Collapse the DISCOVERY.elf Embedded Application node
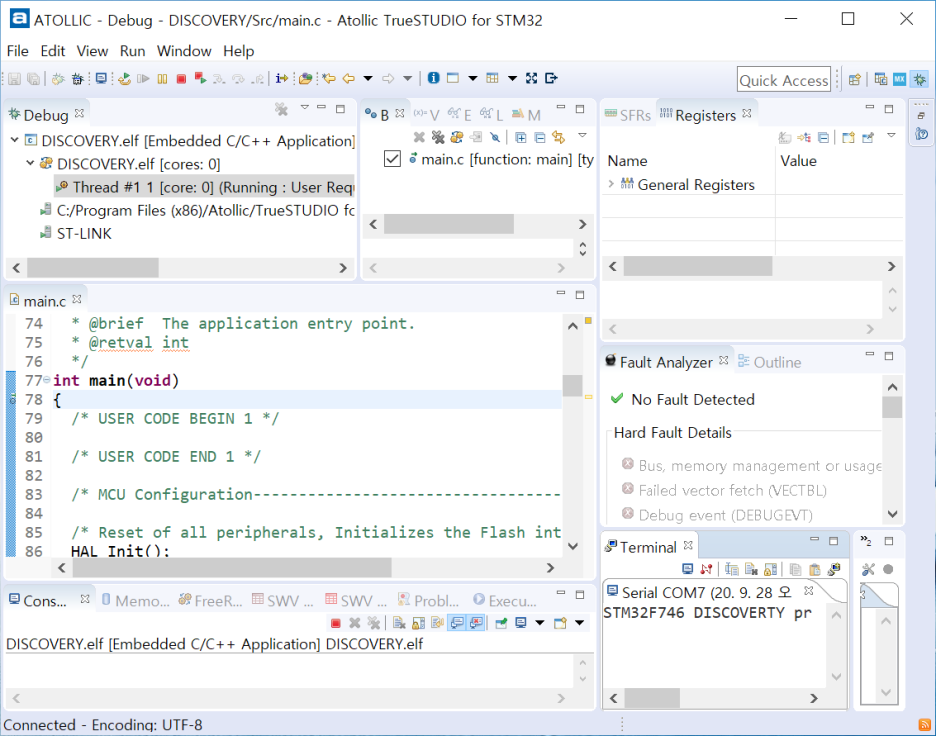 click(14, 140)
